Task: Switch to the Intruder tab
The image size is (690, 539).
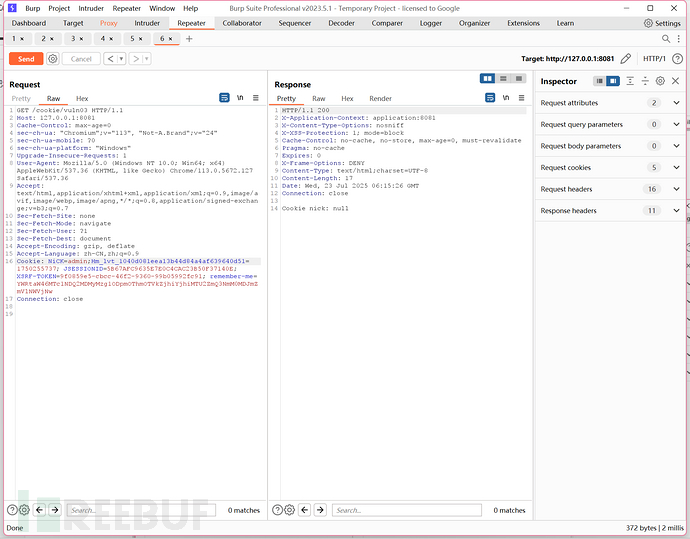Action: click(147, 22)
